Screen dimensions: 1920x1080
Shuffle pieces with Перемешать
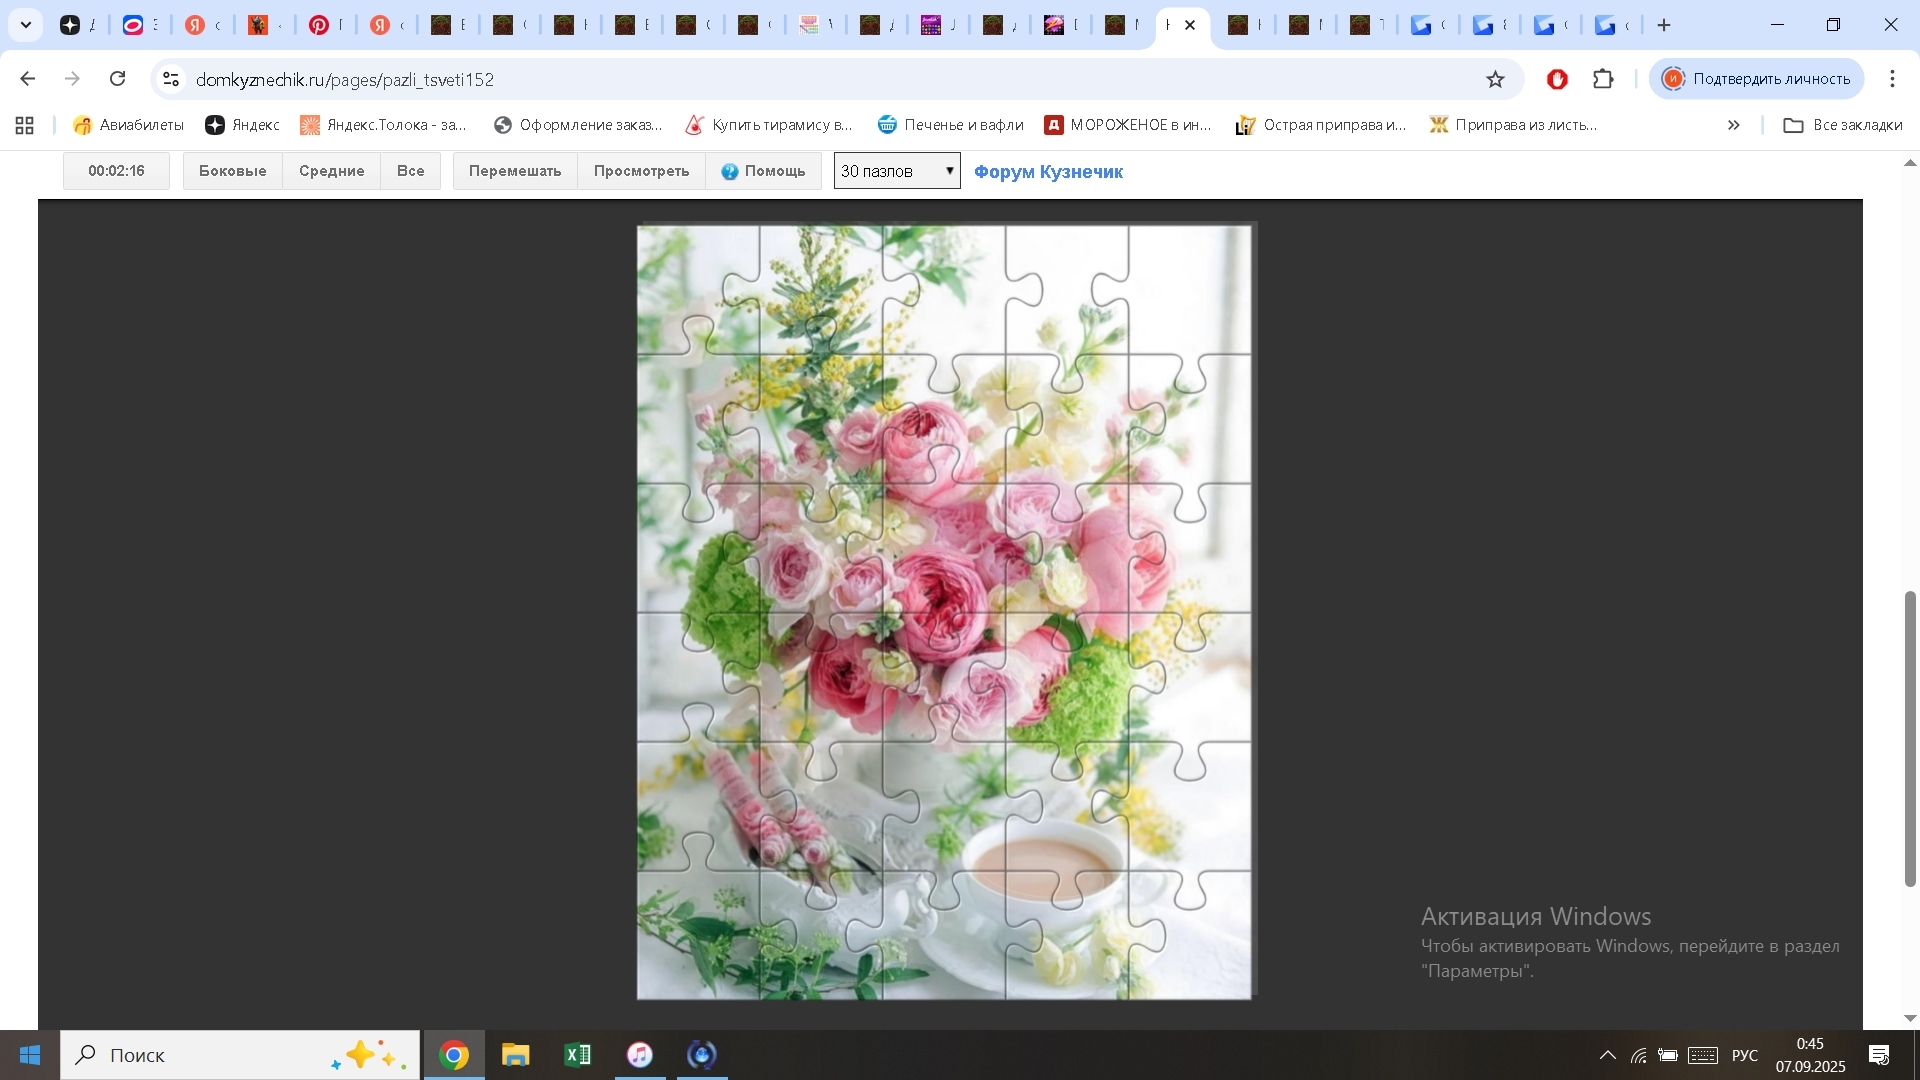point(515,171)
